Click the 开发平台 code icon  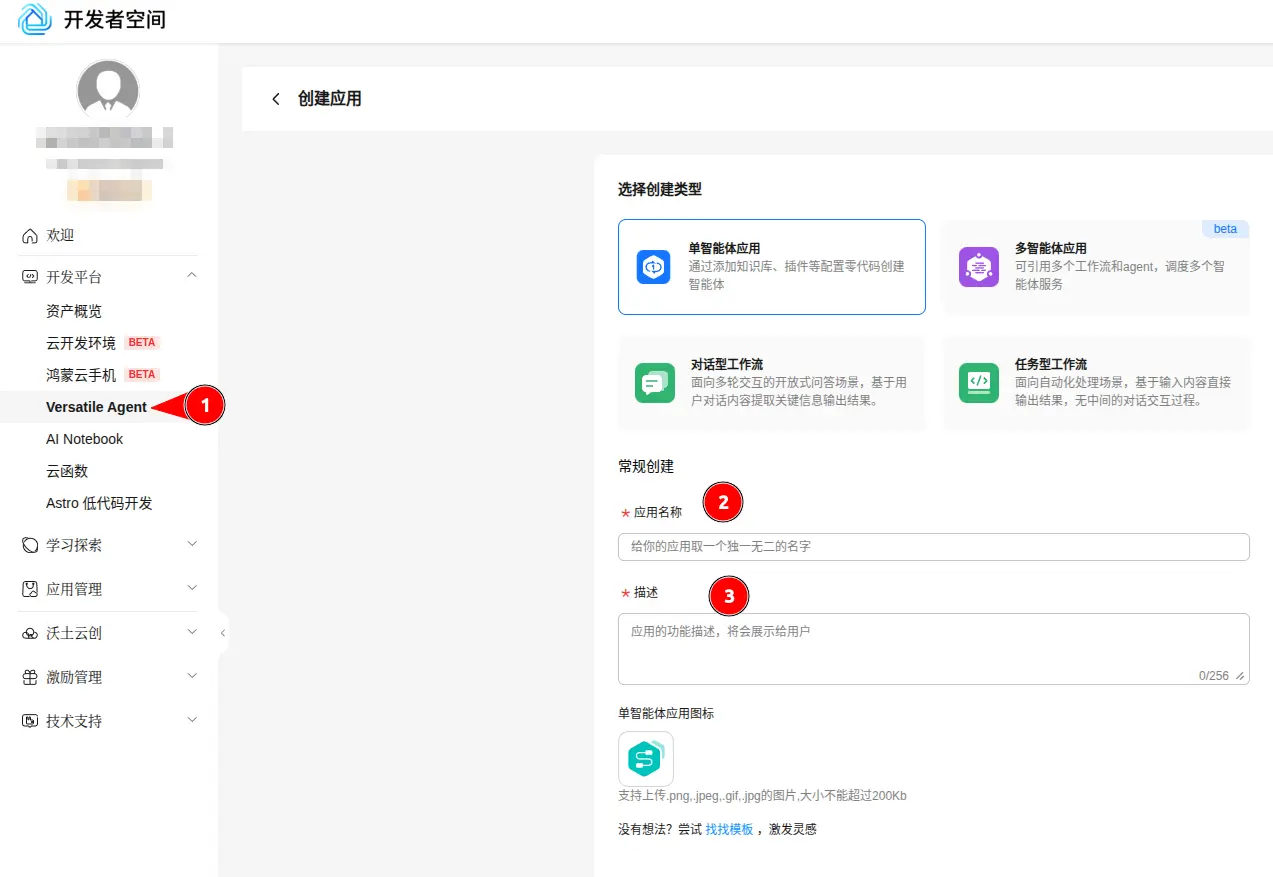point(30,277)
